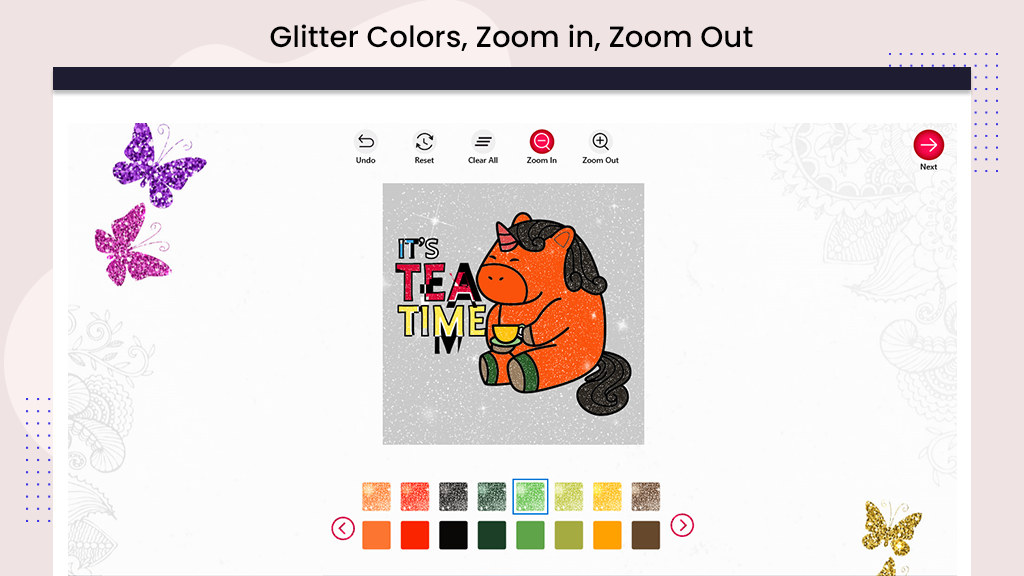Select the Reset icon

[424, 142]
